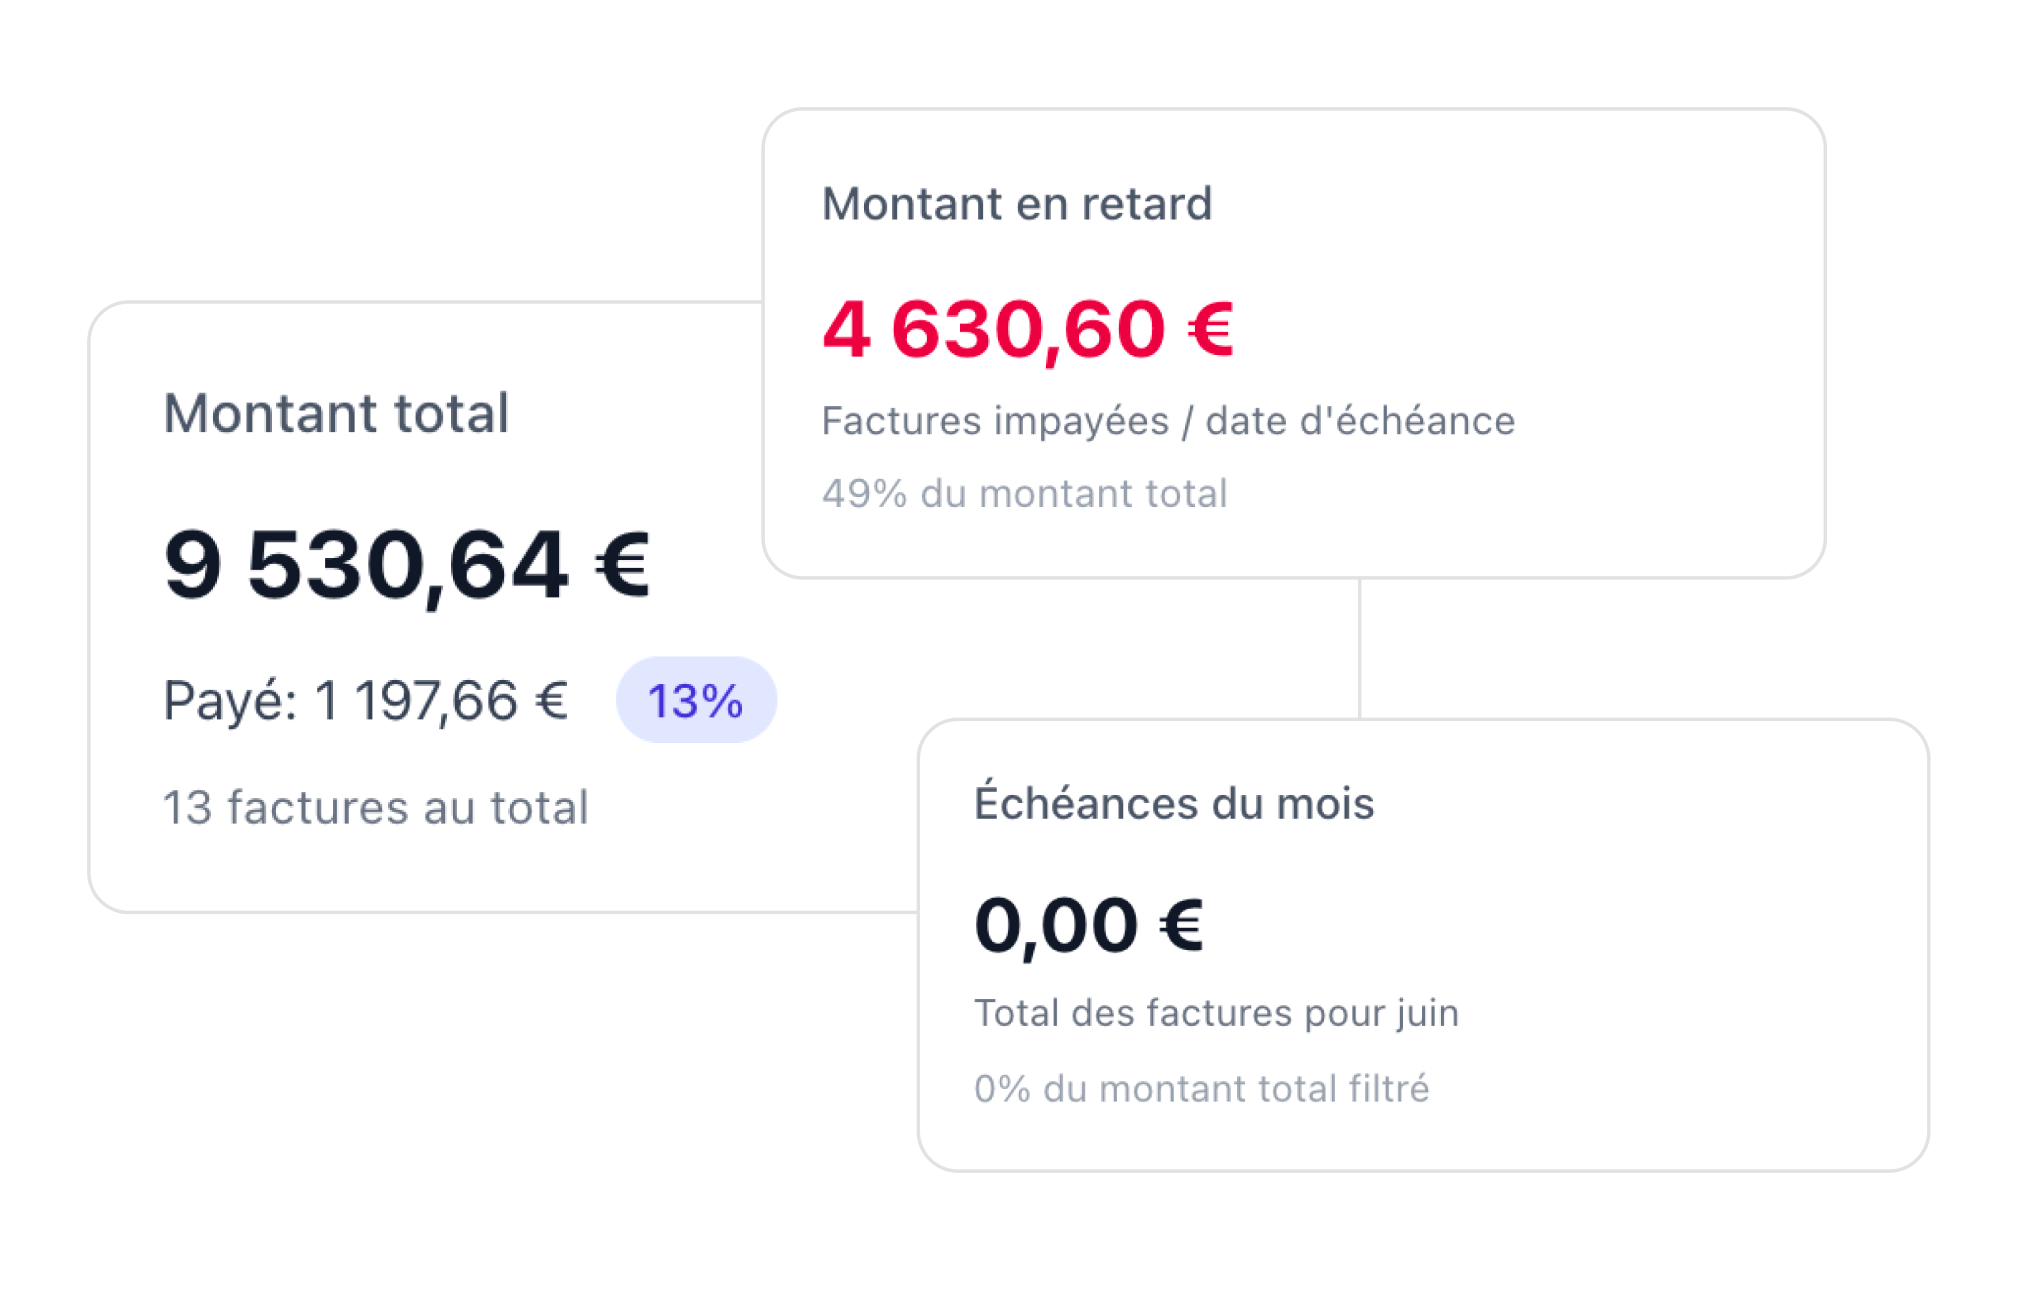This screenshot has height=1298, width=2020.
Task: Click the vertical connector line between cards
Action: coord(1359,648)
